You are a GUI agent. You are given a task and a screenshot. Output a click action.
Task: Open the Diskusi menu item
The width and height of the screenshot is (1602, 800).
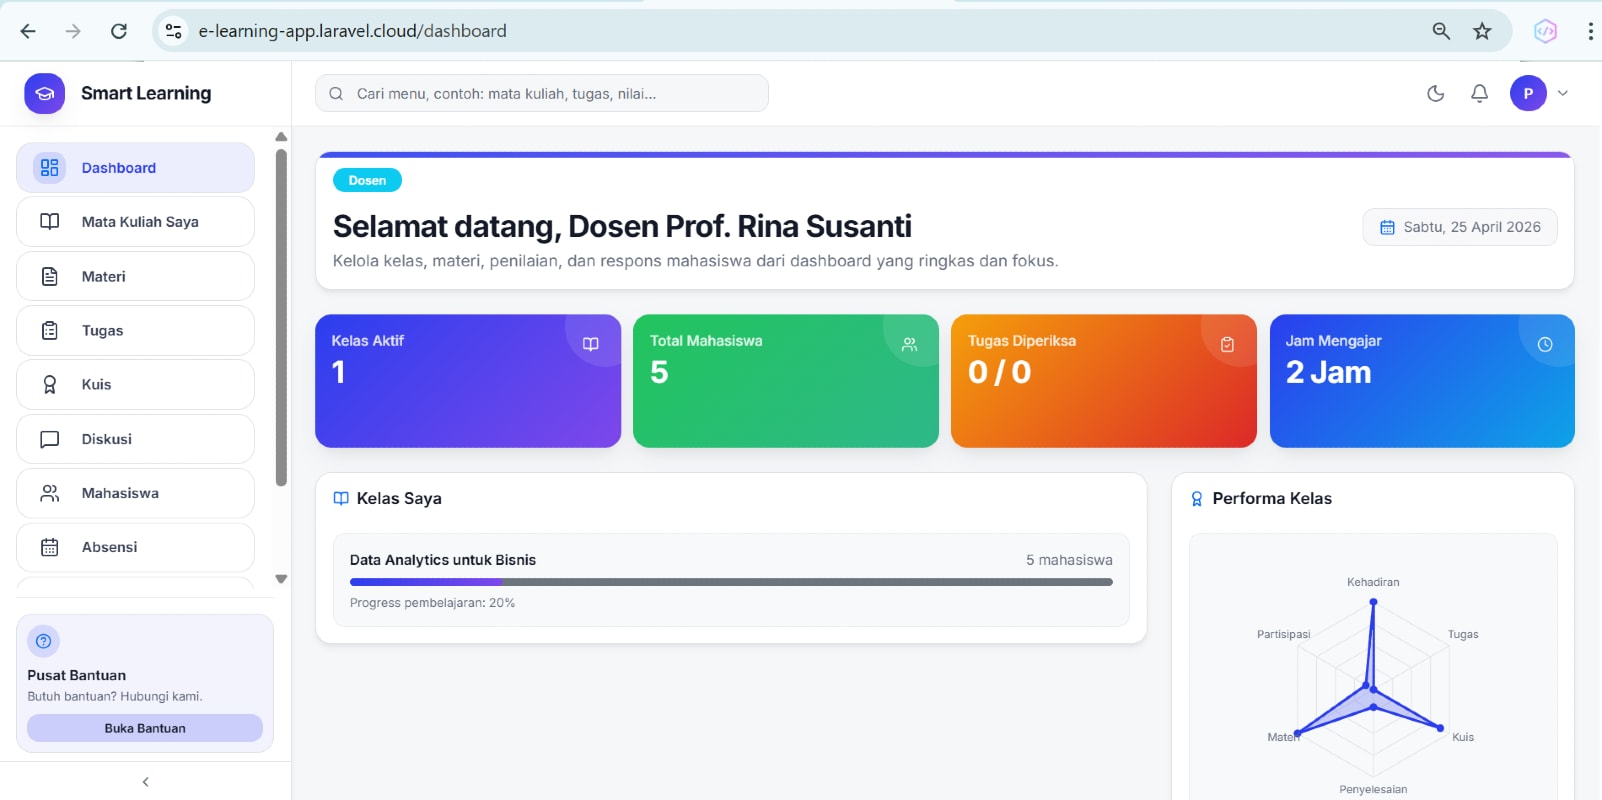135,439
